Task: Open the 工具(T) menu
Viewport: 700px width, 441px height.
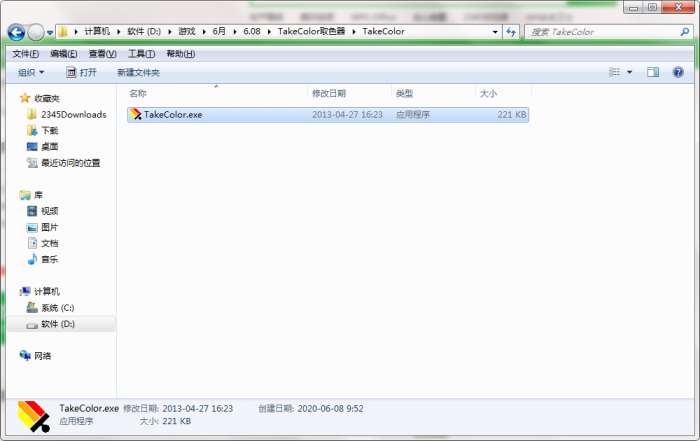Action: tap(142, 54)
